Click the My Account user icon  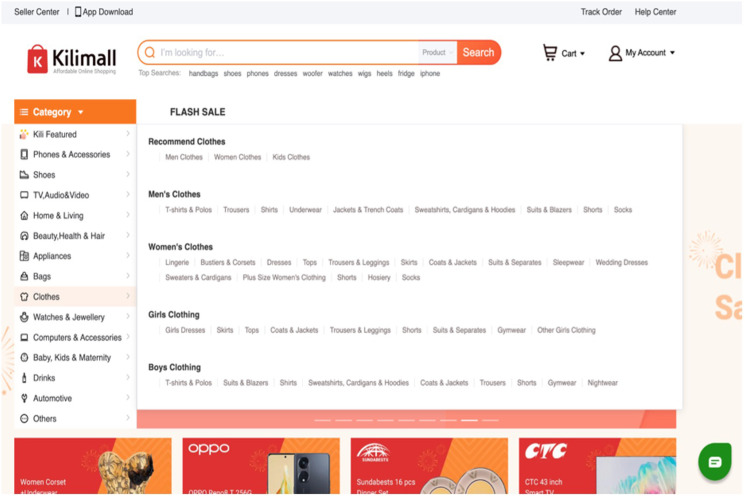(615, 53)
